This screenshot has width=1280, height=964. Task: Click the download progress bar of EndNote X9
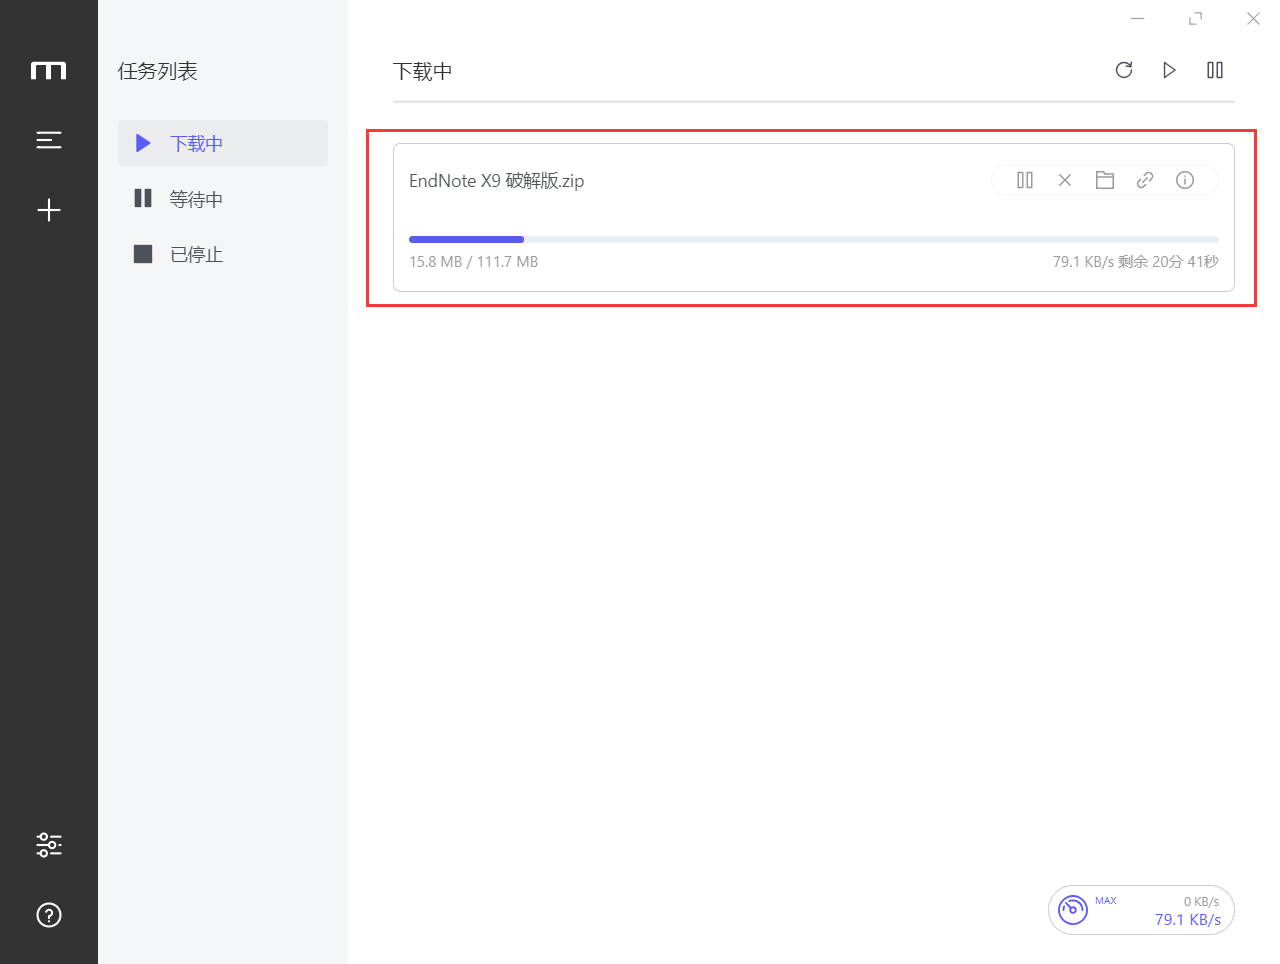tap(813, 239)
